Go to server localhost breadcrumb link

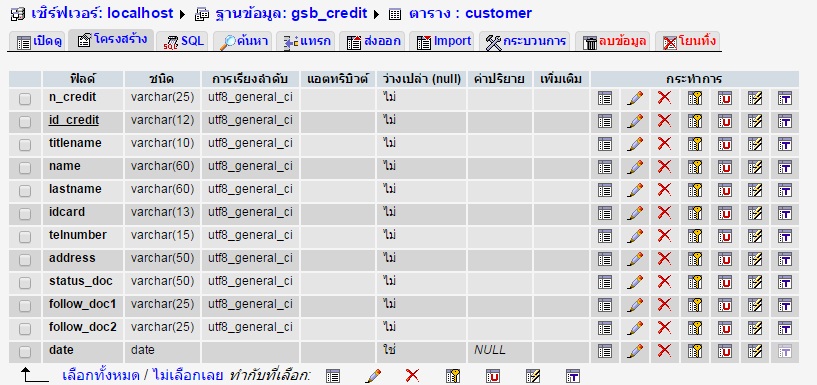102,14
